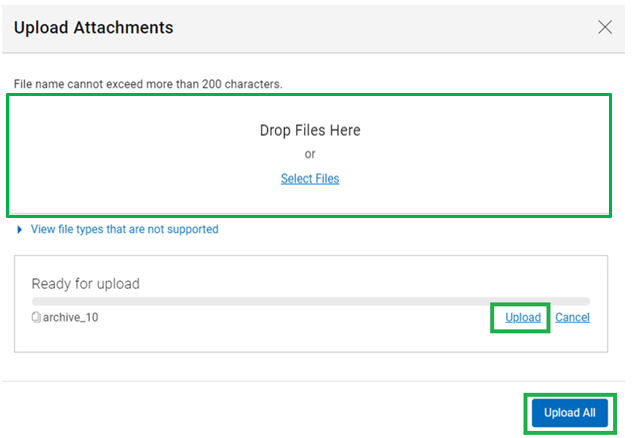Cancel the archive_10 upload
Screen dimensions: 633x438
coord(572,318)
